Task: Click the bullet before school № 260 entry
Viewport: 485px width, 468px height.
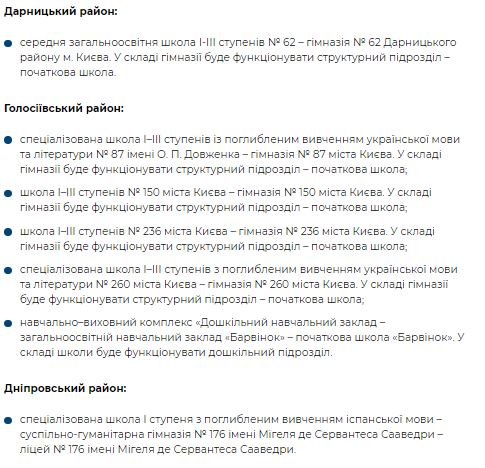Action: click(8, 270)
